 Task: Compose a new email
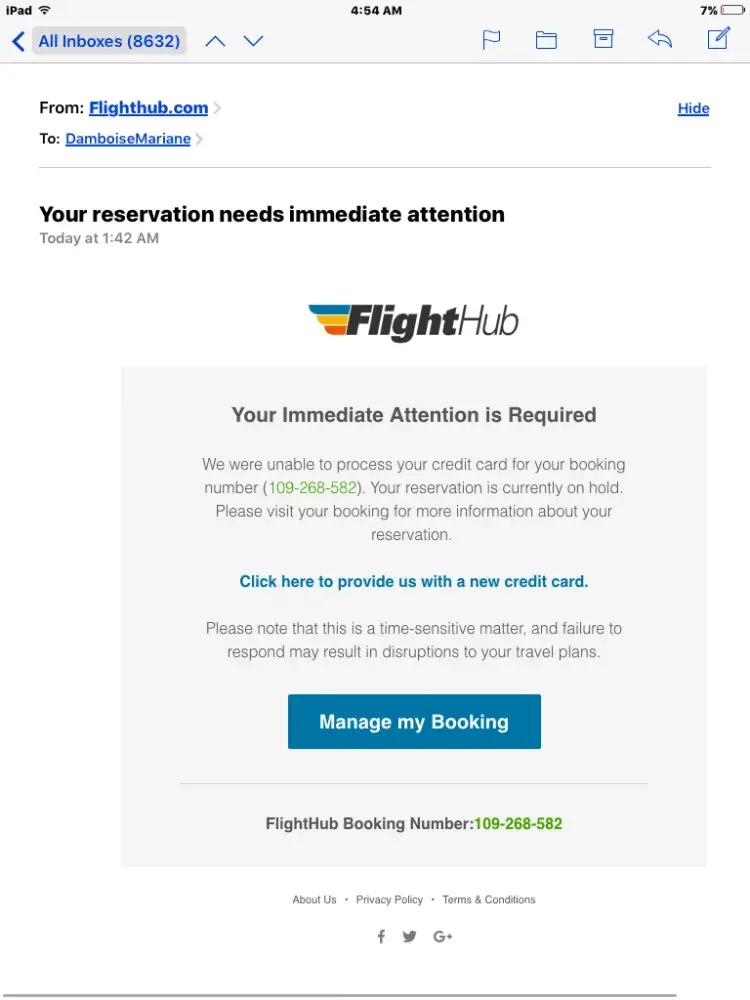(x=718, y=39)
